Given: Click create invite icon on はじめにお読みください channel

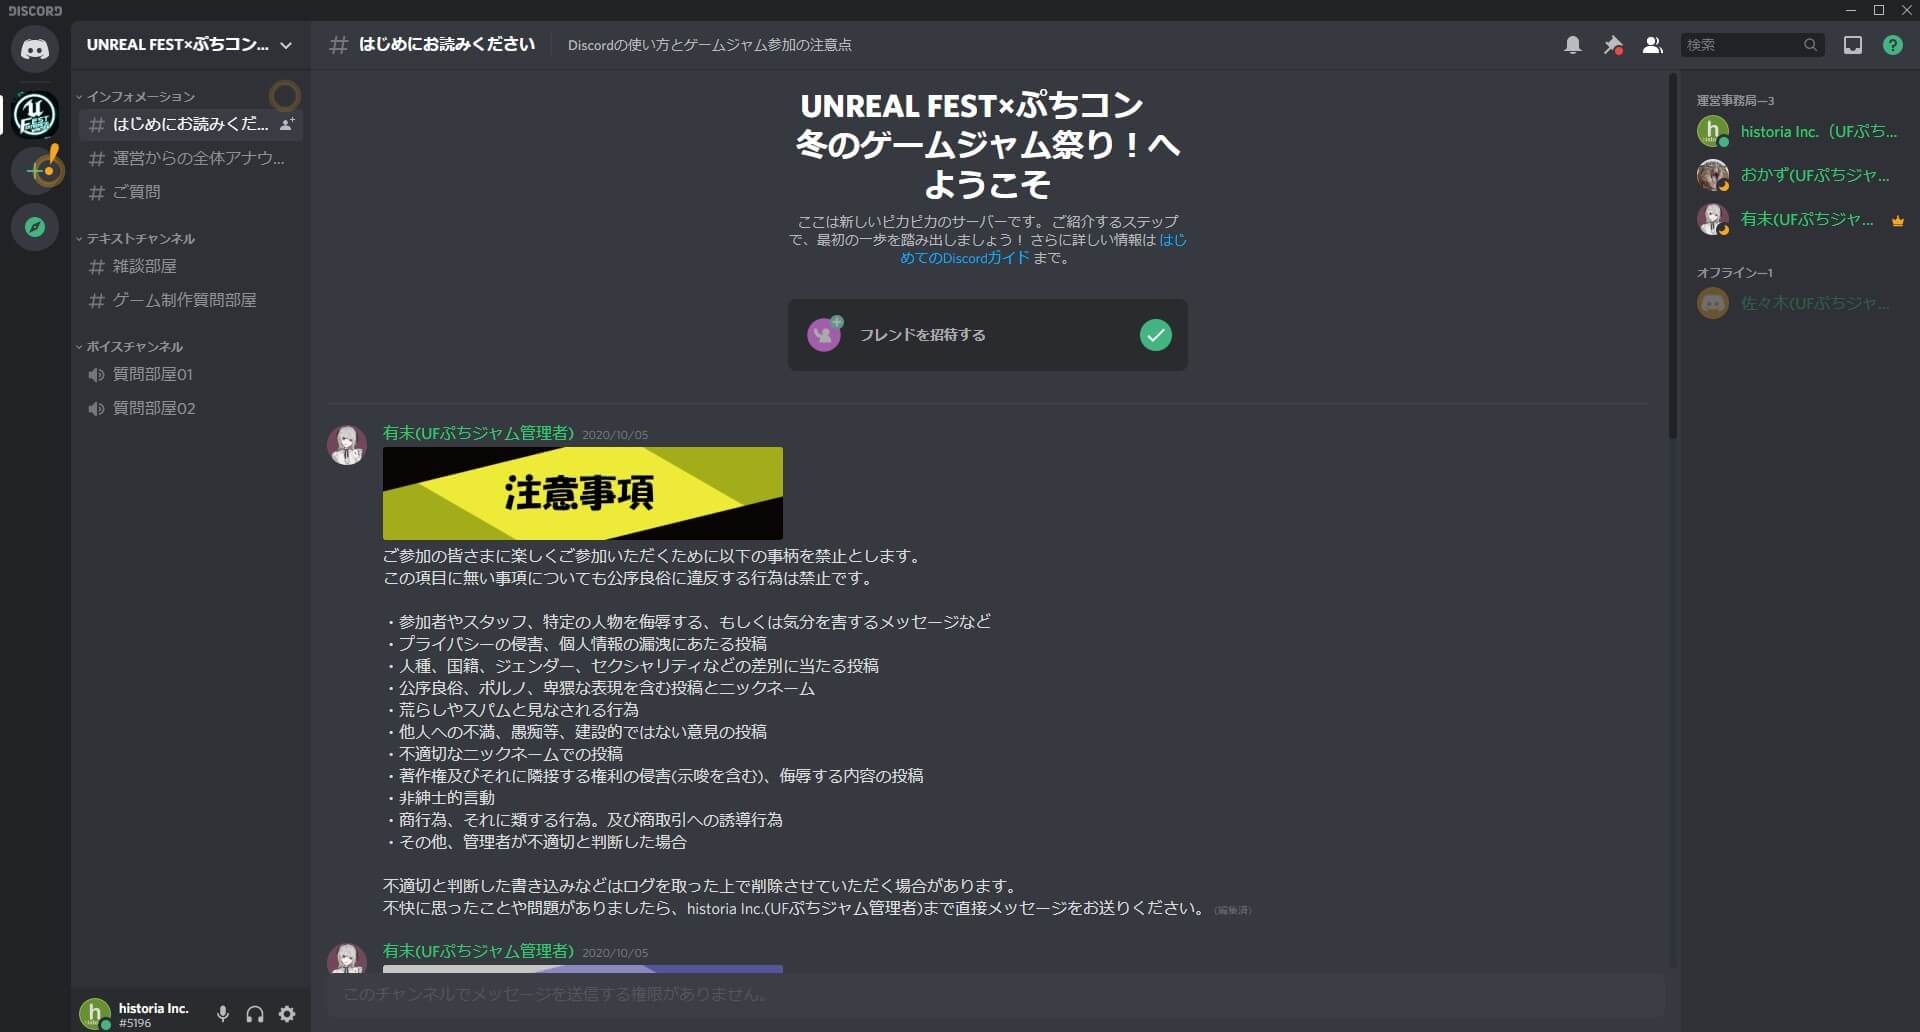Looking at the screenshot, I should pos(287,124).
